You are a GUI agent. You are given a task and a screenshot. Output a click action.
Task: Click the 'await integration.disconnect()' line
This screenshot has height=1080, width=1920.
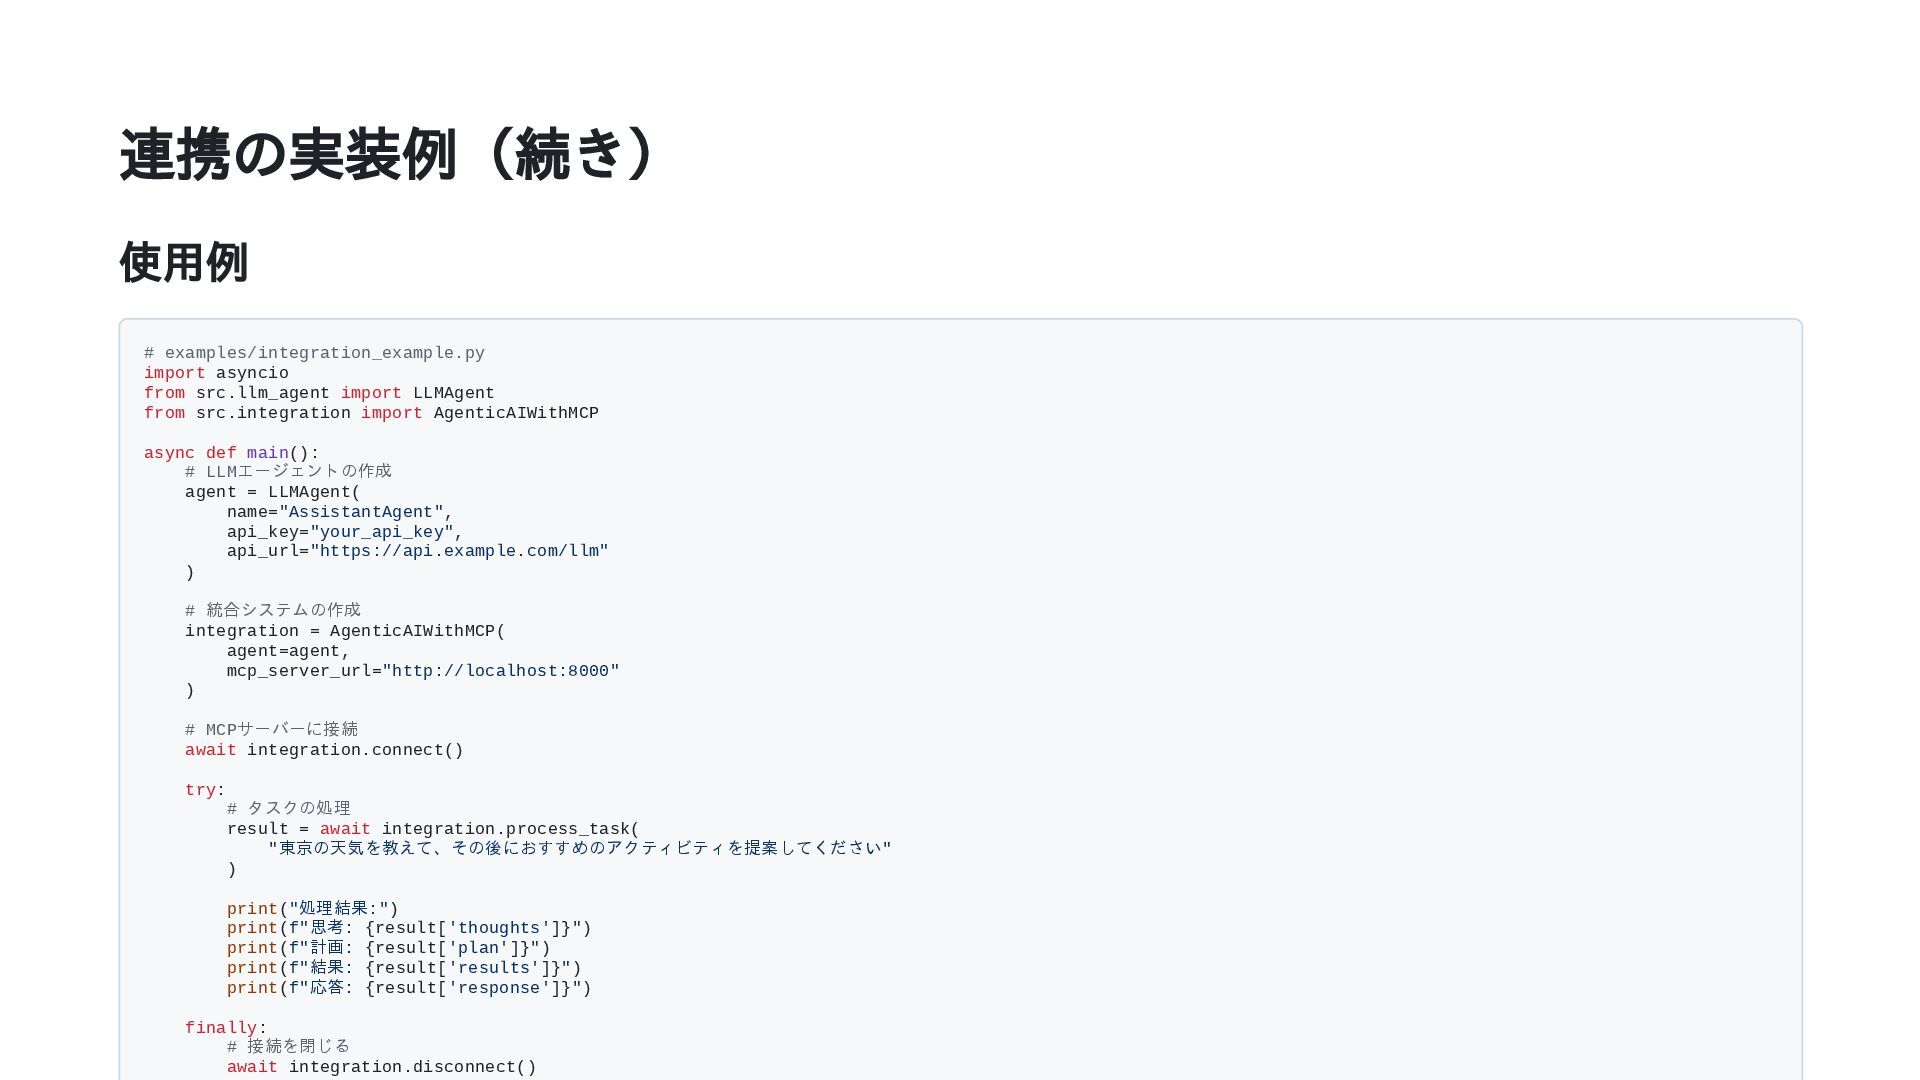click(x=381, y=1067)
